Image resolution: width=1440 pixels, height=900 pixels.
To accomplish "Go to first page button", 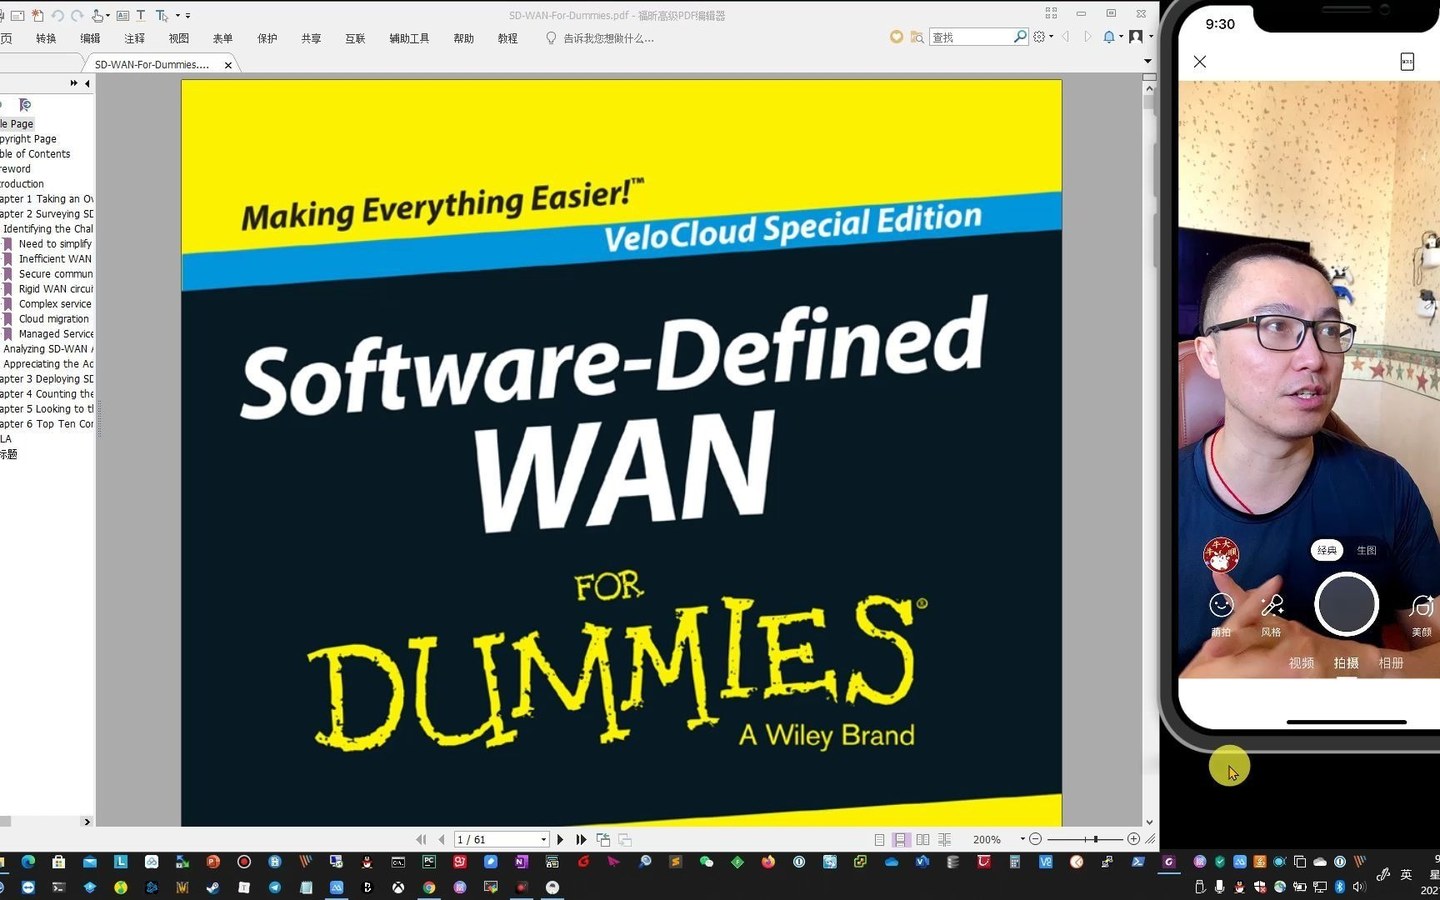I will point(421,840).
